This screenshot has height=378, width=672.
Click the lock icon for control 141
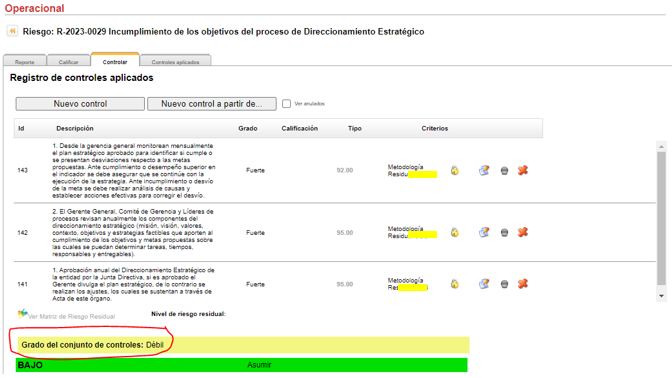coord(455,284)
